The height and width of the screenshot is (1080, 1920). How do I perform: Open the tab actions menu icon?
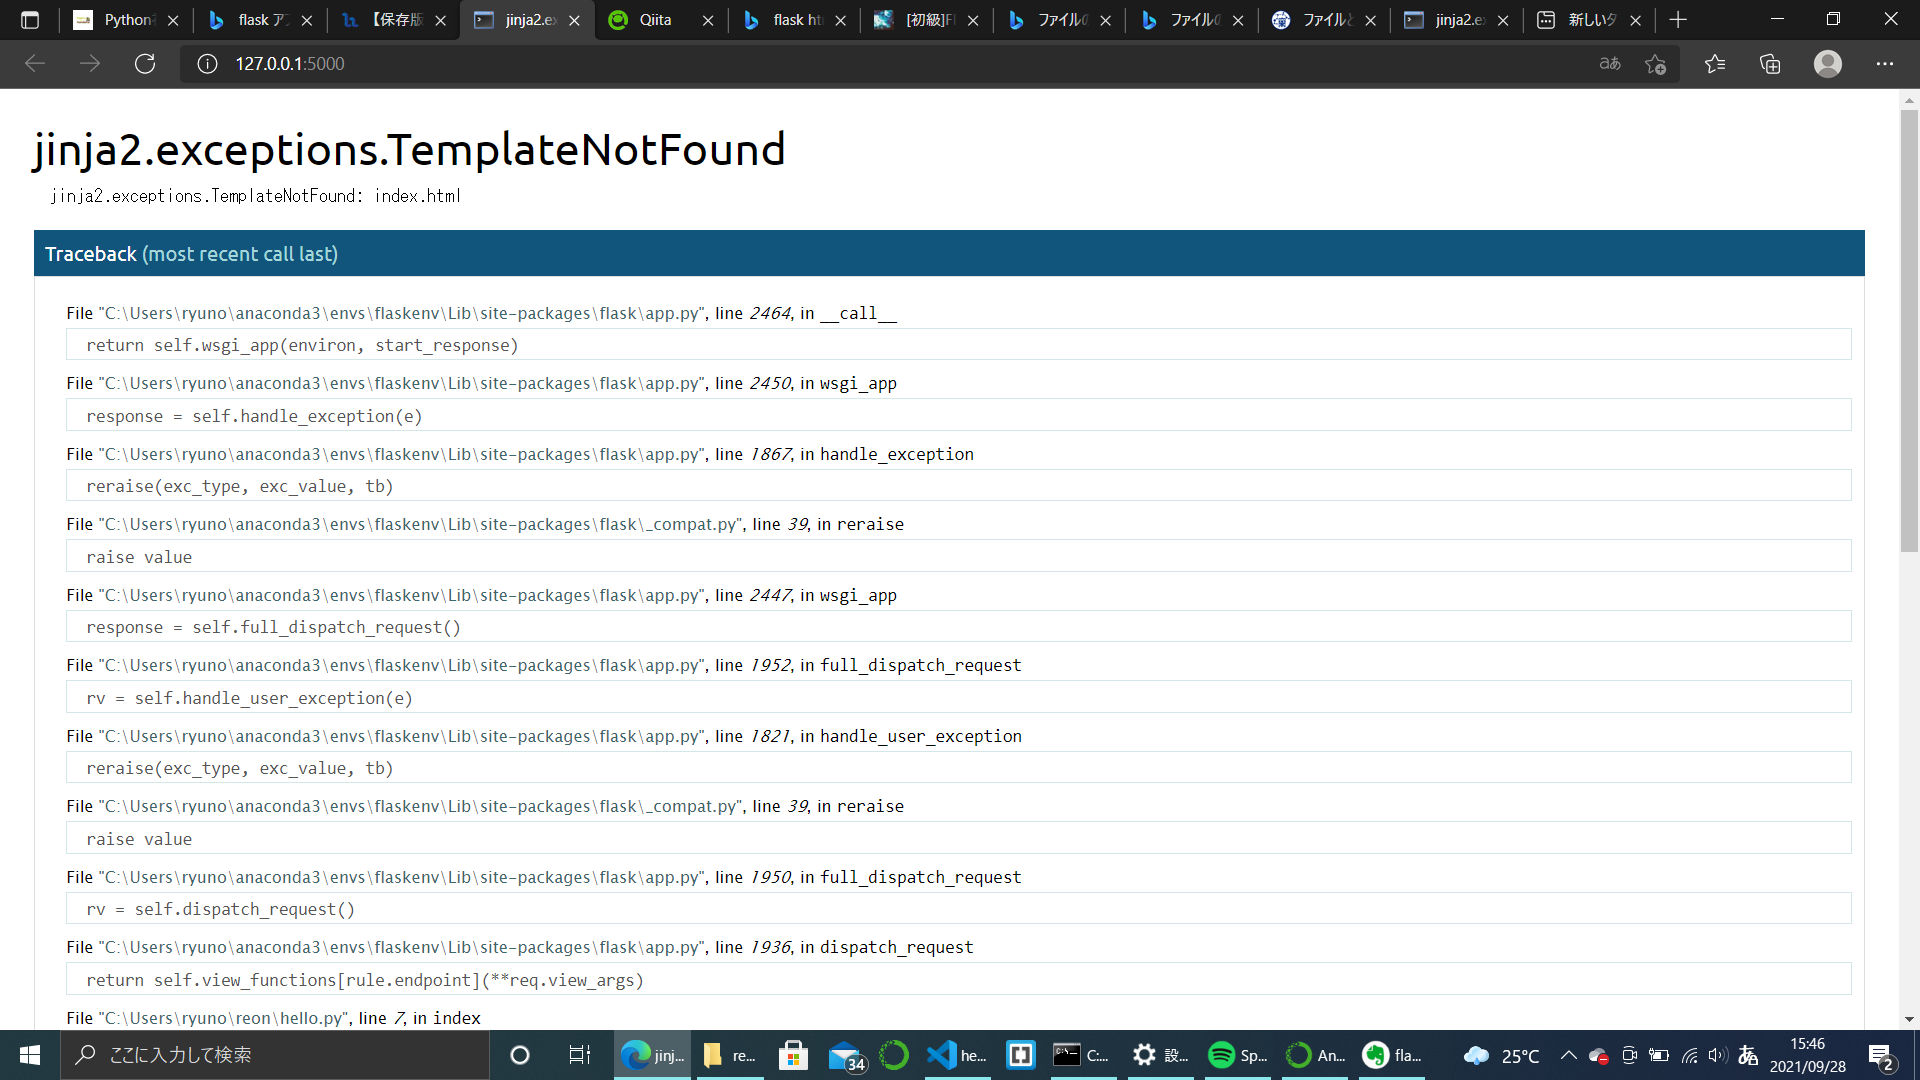click(30, 20)
